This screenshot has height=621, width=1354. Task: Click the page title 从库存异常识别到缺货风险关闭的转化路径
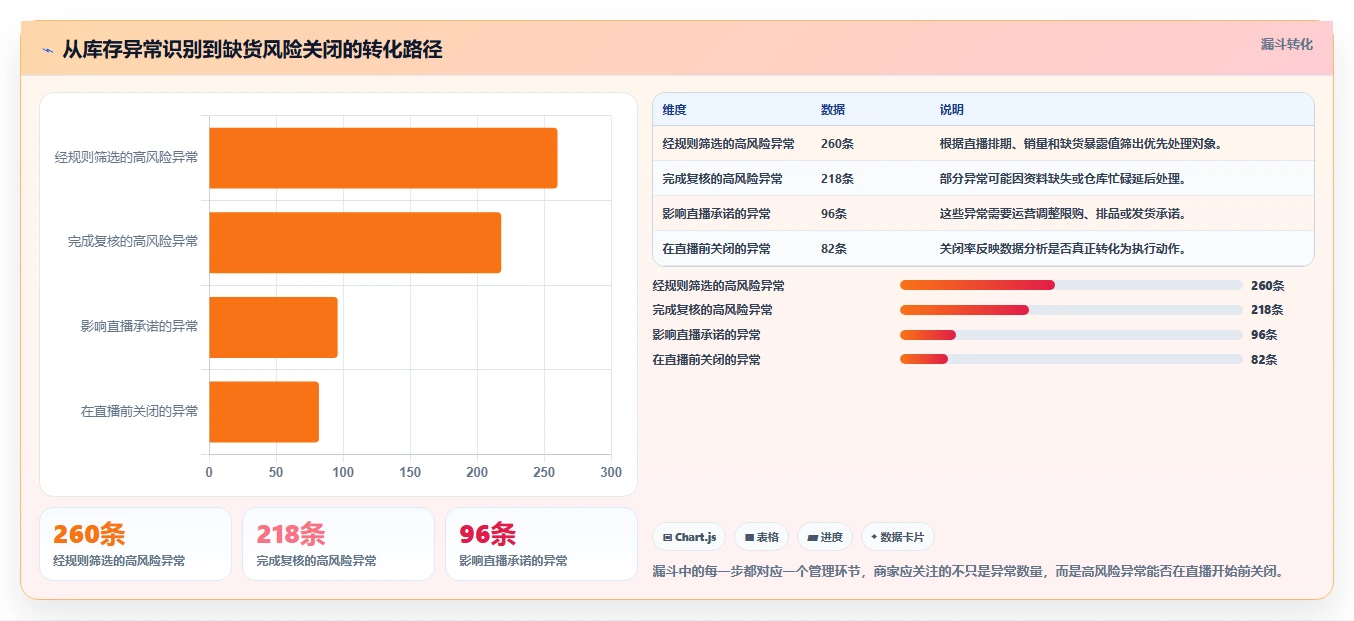point(252,50)
